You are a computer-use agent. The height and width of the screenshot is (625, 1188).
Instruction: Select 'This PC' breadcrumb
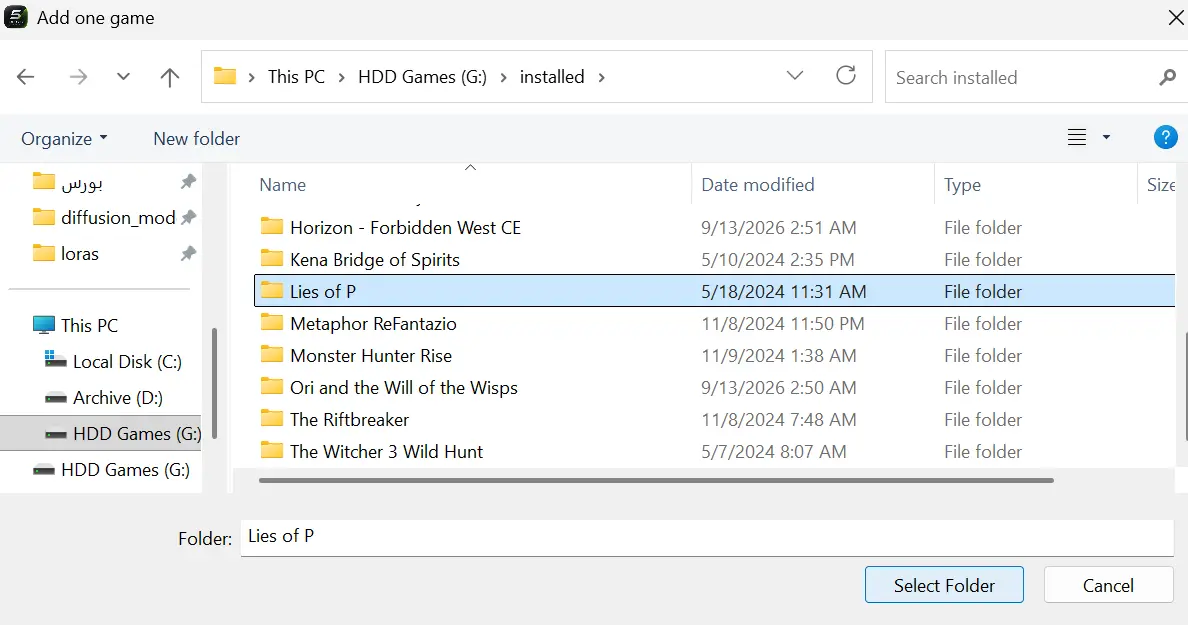click(296, 77)
